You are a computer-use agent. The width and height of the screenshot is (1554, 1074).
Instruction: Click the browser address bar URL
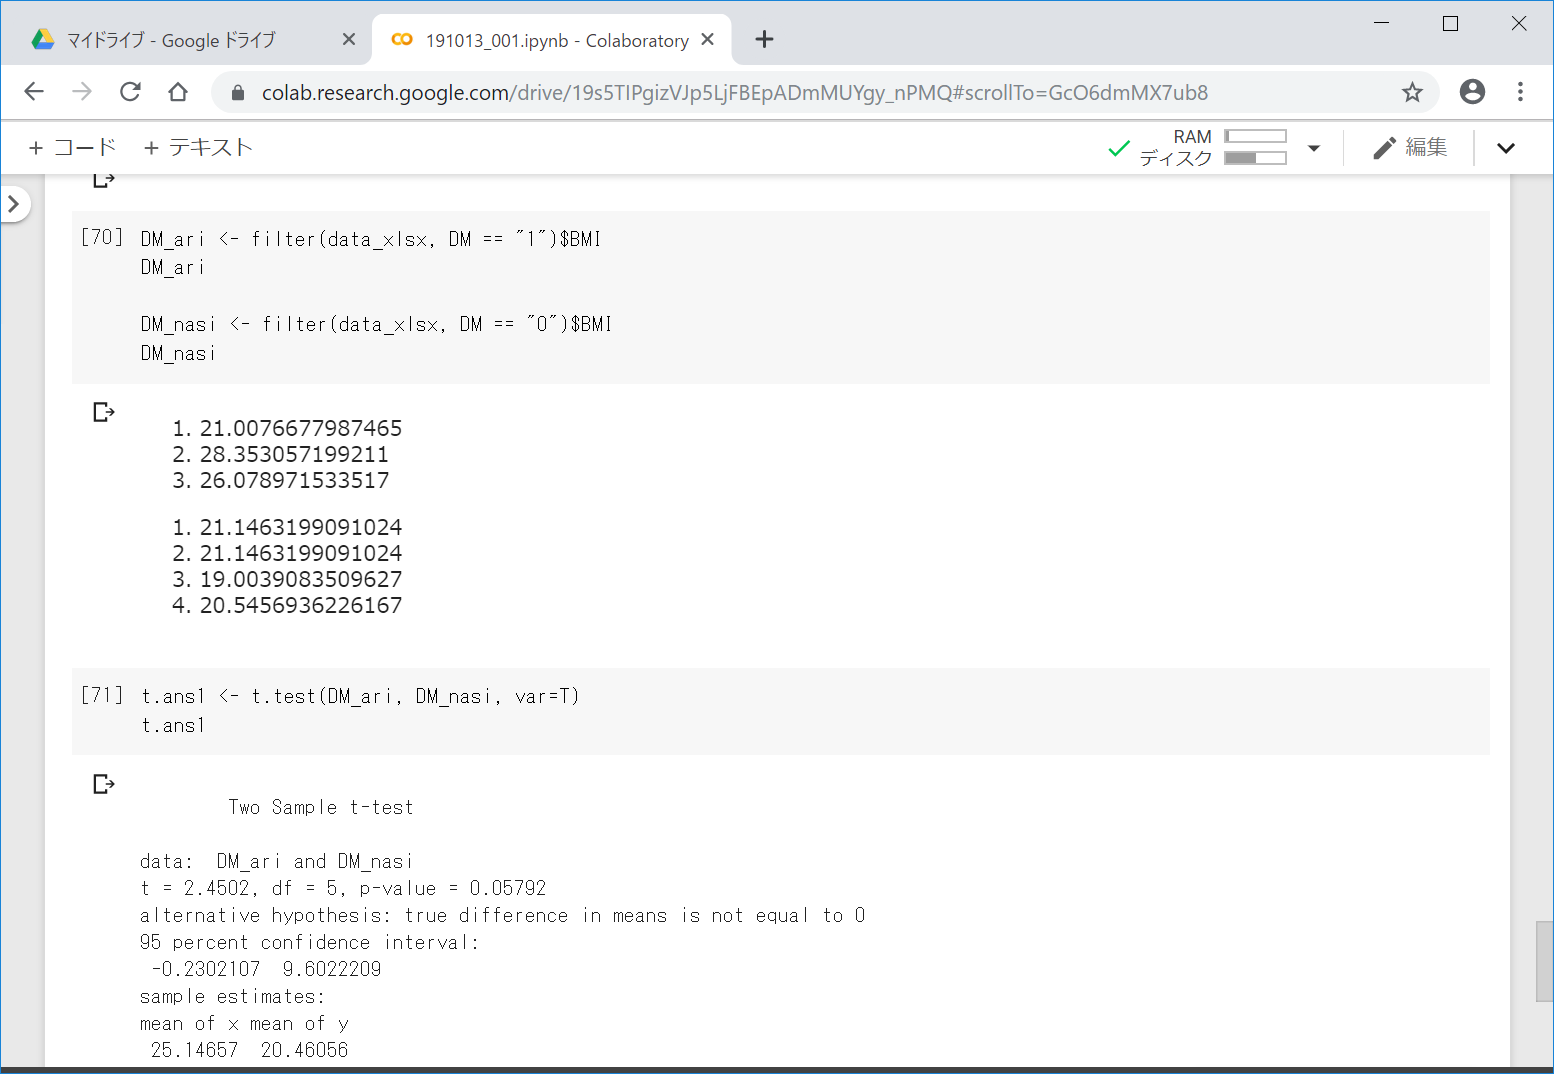pyautogui.click(x=734, y=93)
